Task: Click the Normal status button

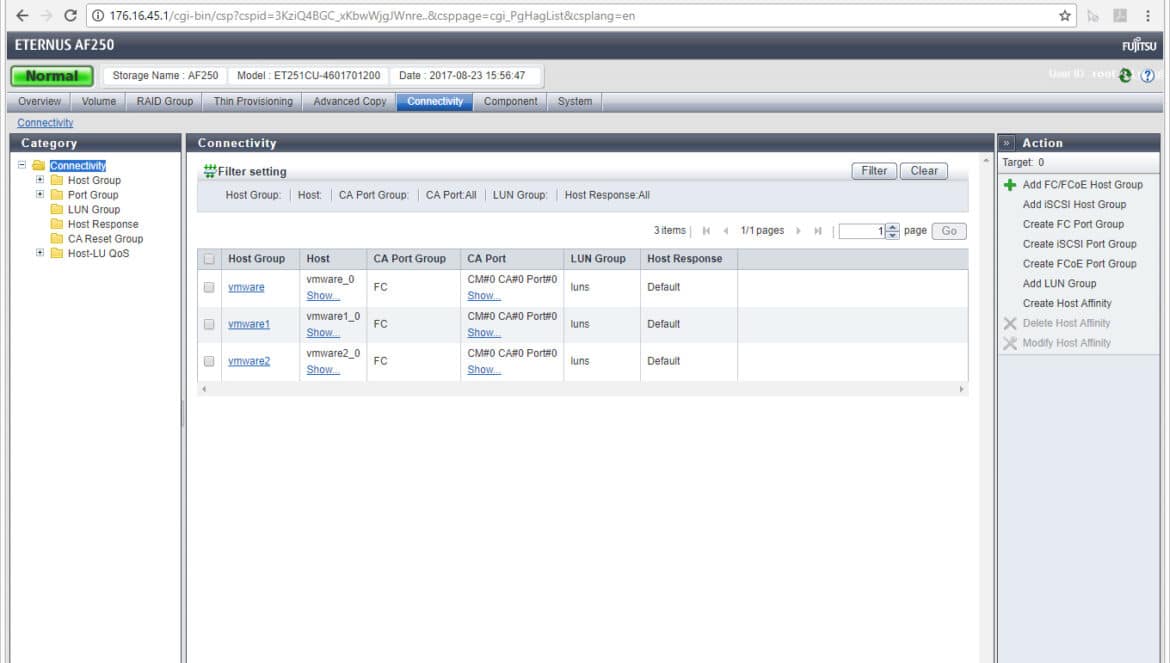Action: click(51, 76)
